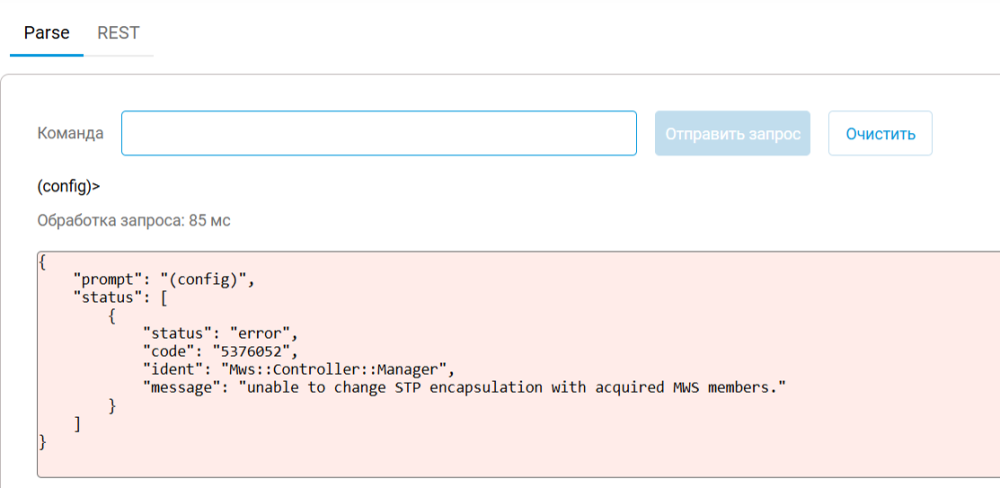Viewport: 1000px width, 488px height.
Task: Click the closing square bracket of the status array
Action: tap(78, 422)
